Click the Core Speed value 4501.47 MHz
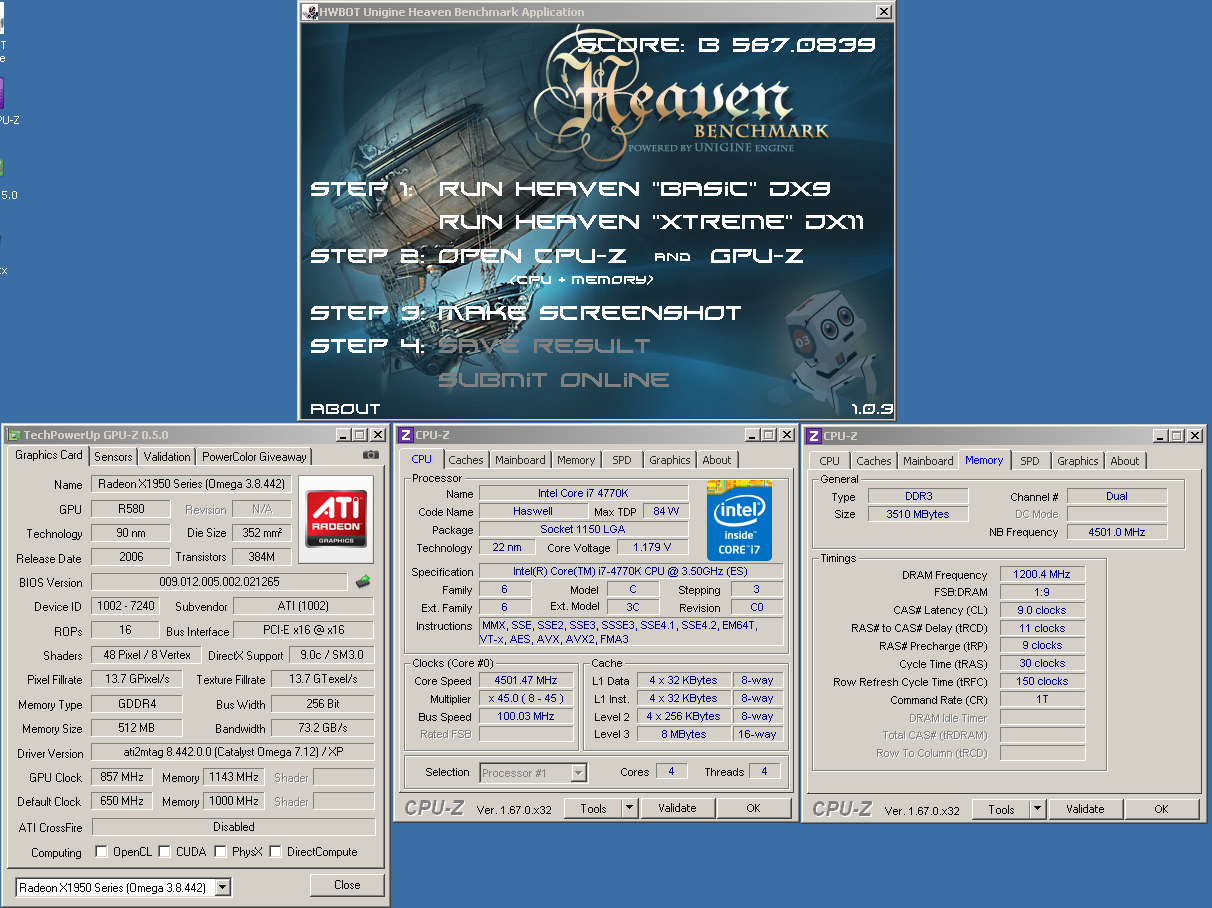1212x908 pixels. [x=526, y=680]
